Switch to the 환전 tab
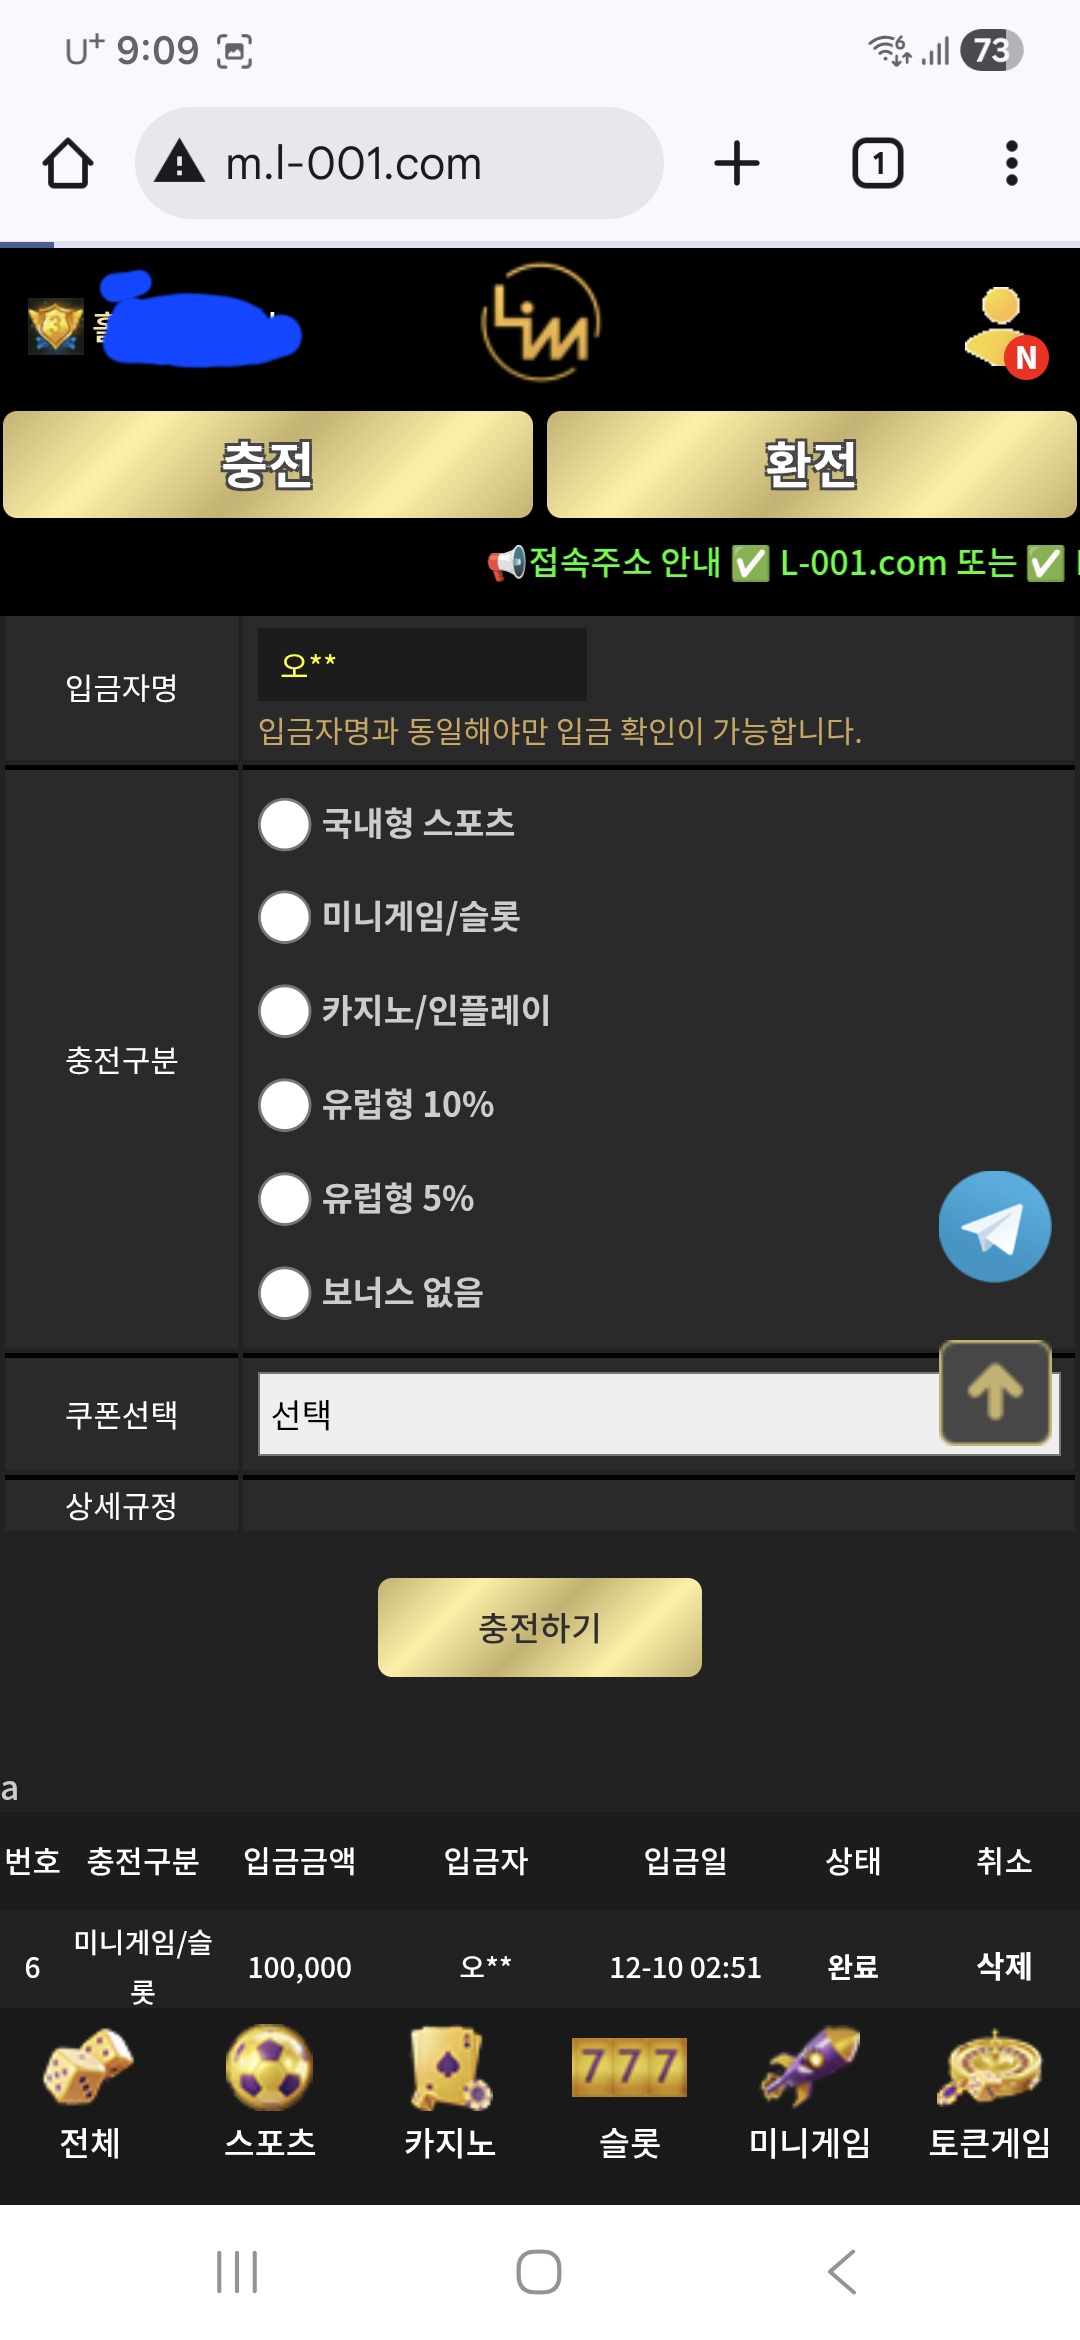This screenshot has width=1080, height=2340. pyautogui.click(x=811, y=465)
